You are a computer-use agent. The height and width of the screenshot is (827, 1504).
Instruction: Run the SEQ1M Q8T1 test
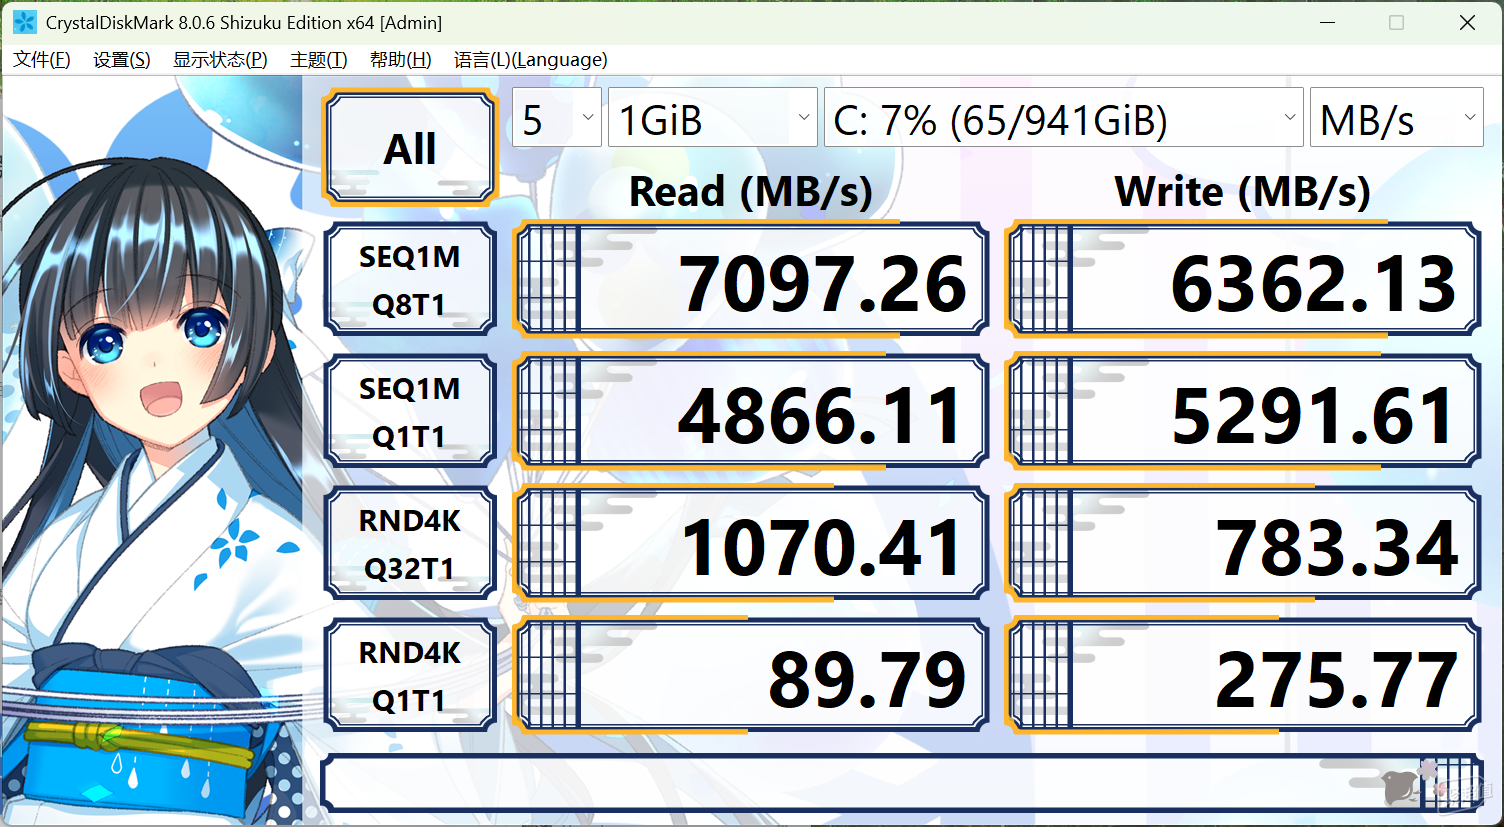coord(410,279)
